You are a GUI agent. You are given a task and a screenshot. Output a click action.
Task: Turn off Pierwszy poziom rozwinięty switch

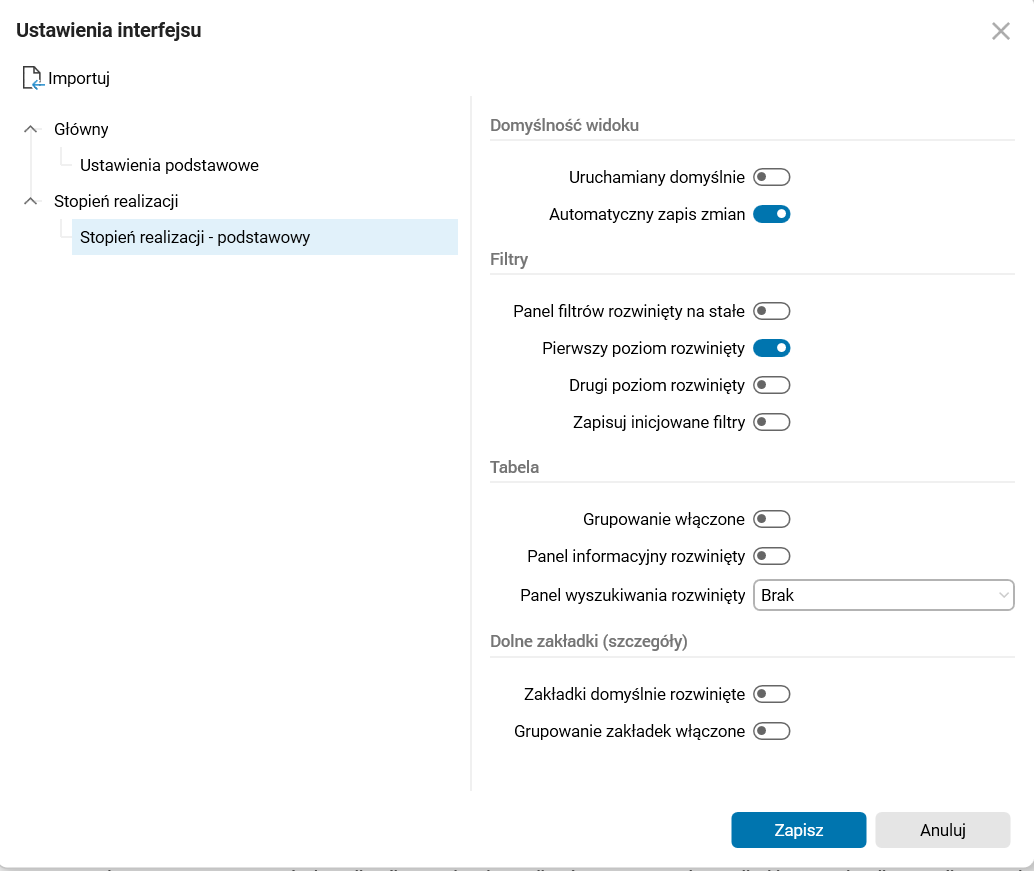tap(771, 348)
